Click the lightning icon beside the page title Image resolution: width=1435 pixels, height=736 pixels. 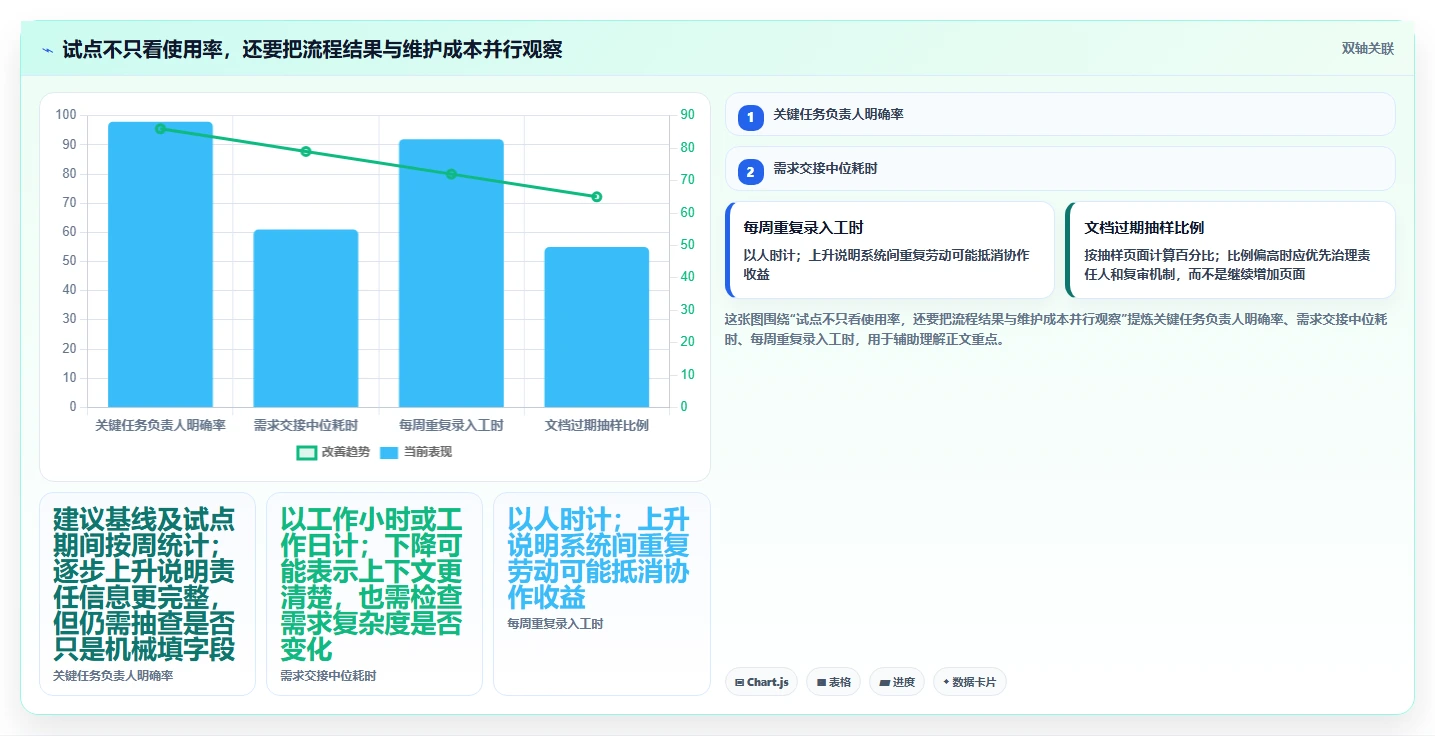(47, 50)
